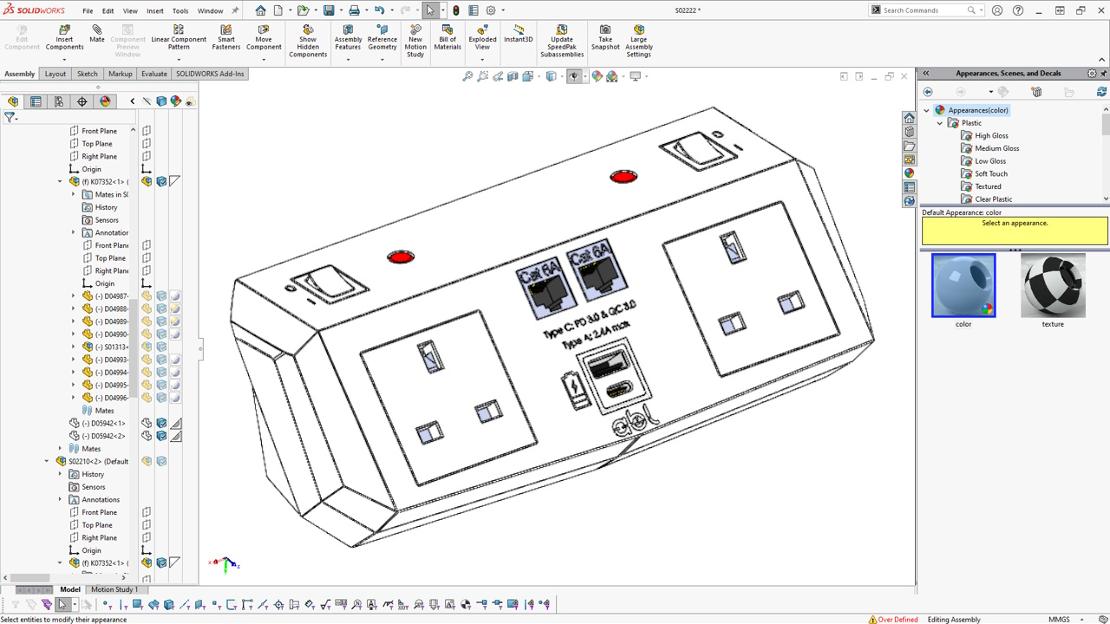Screen dimensions: 1110x624
Task: Toggle Front Plane visibility at the top of the tree
Action: coord(147,131)
